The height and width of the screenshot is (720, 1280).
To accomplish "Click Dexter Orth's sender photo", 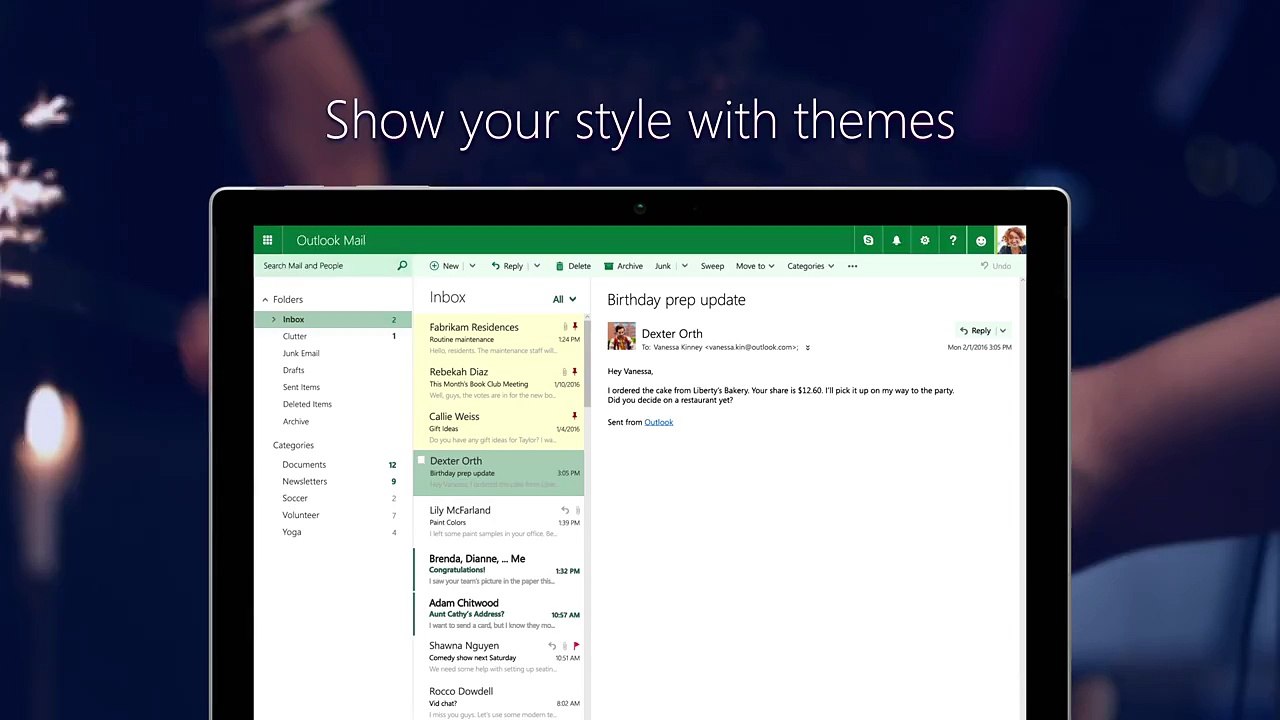I will [621, 336].
